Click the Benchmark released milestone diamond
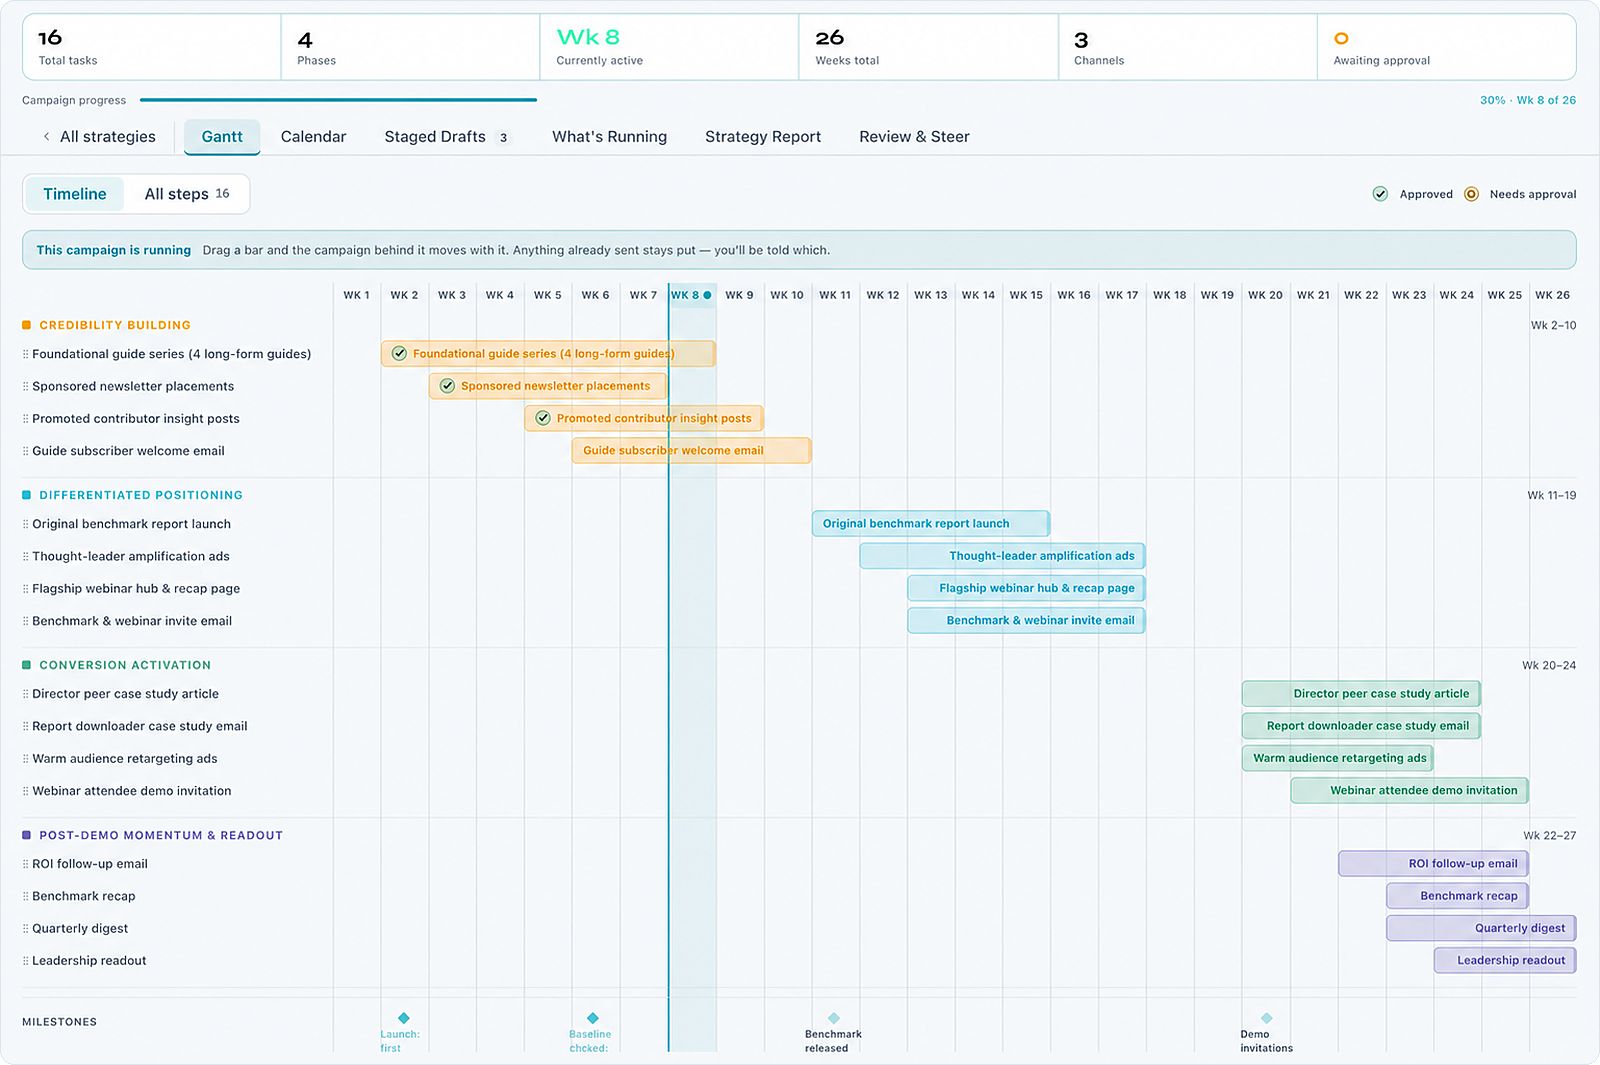Viewport: 1600px width, 1065px height. tap(834, 1018)
